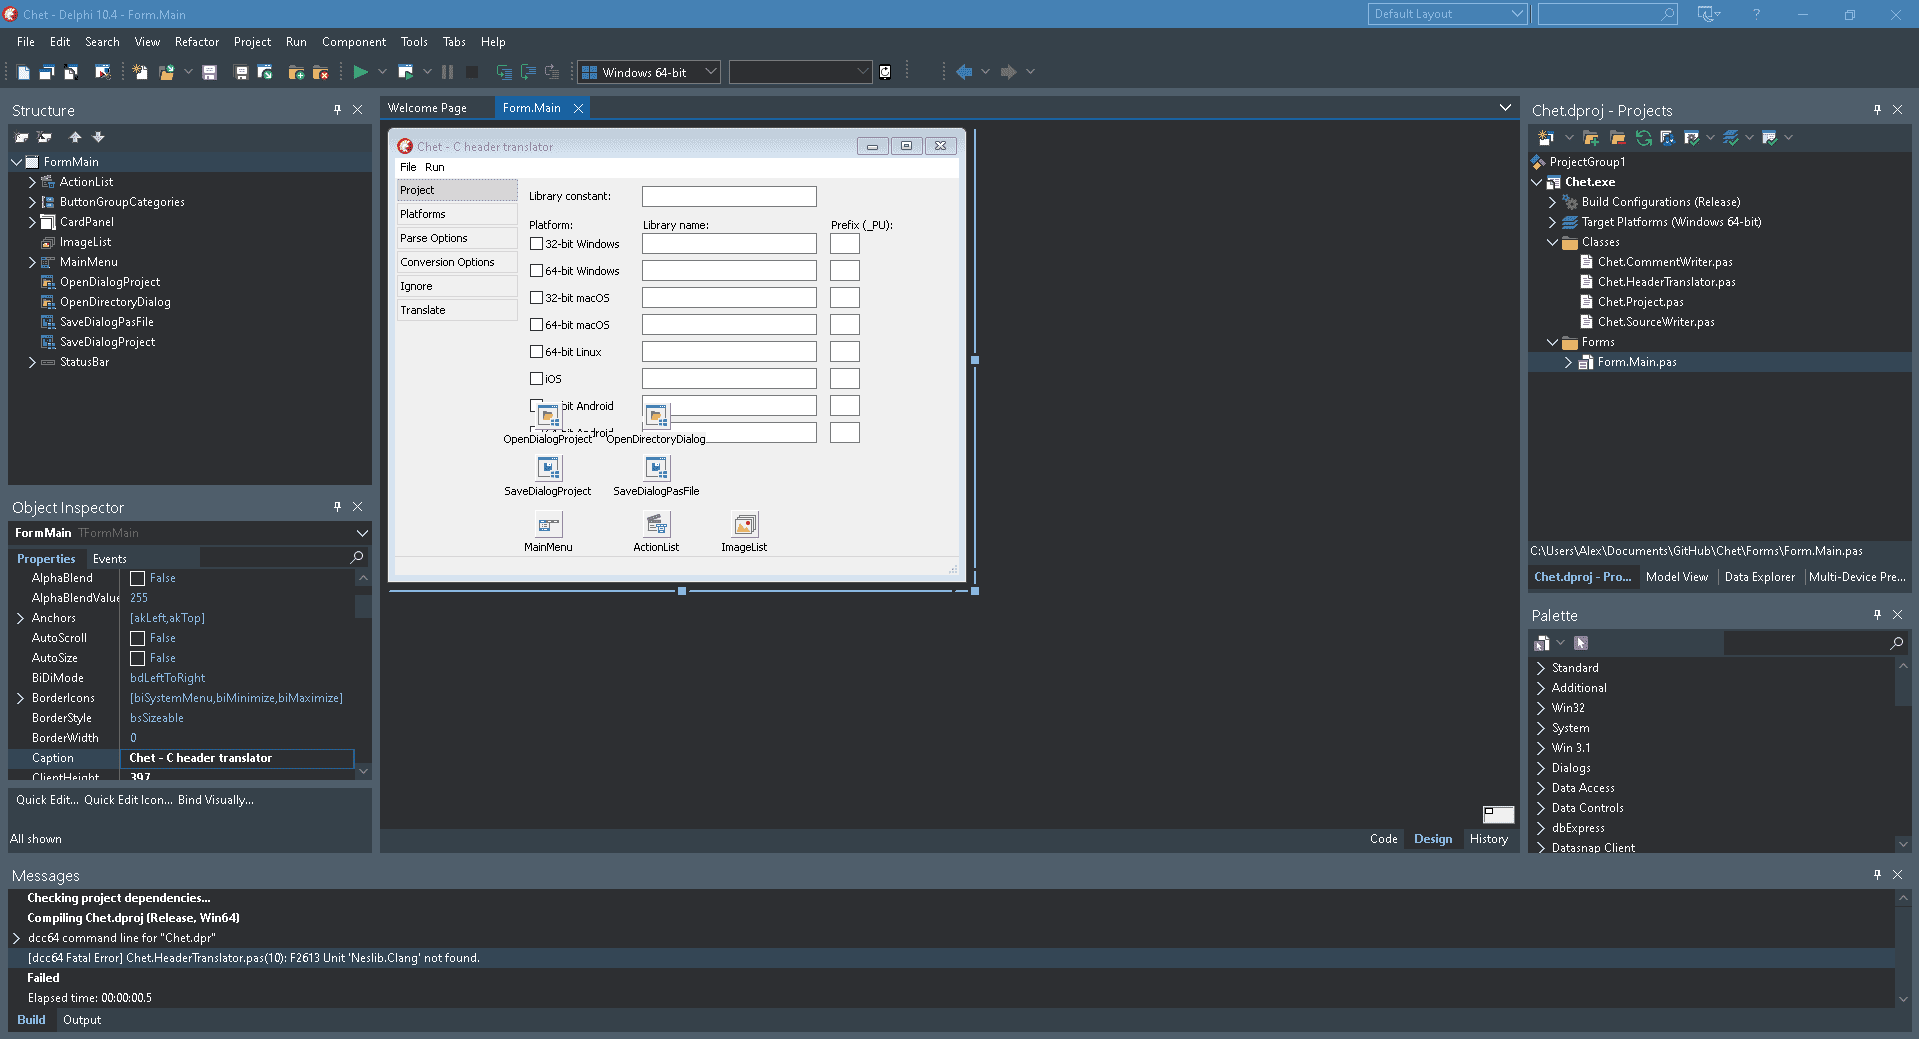Click the Quick Edit... link
The image size is (1919, 1039).
tap(47, 800)
